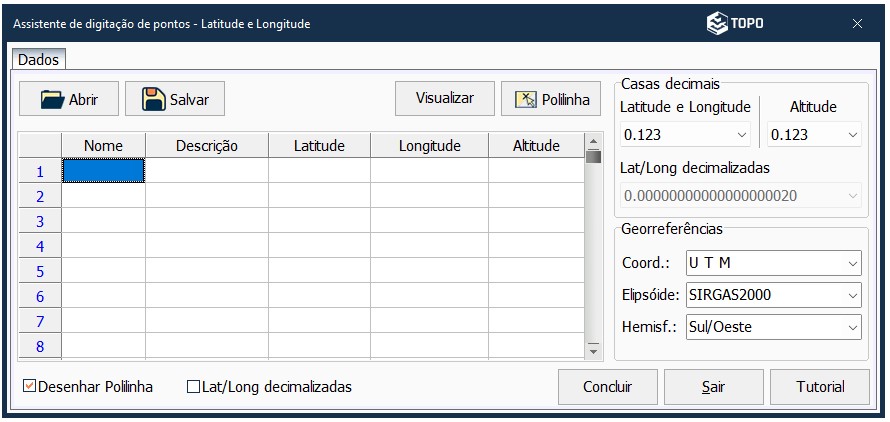
Task: Click the Salvar floppy disk icon
Action: 154,100
